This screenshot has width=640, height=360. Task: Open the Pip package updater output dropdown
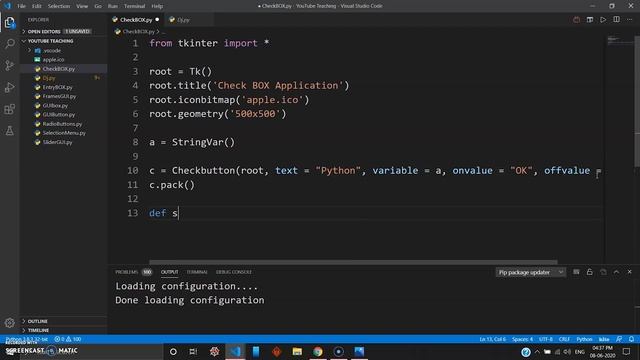tap(531, 272)
